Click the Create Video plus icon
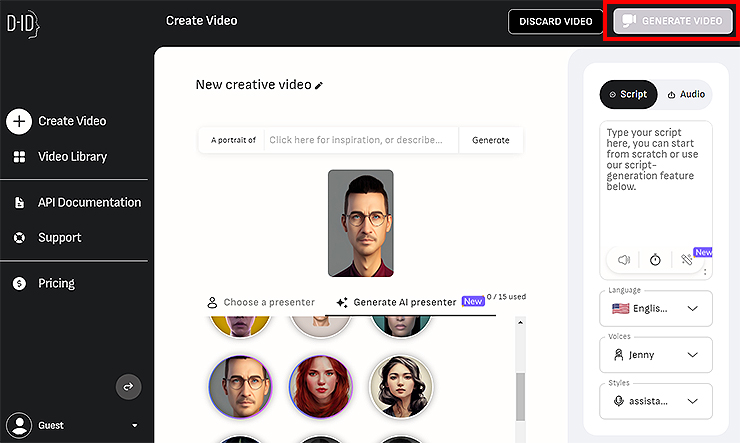Image resolution: width=740 pixels, height=443 pixels. point(19,121)
